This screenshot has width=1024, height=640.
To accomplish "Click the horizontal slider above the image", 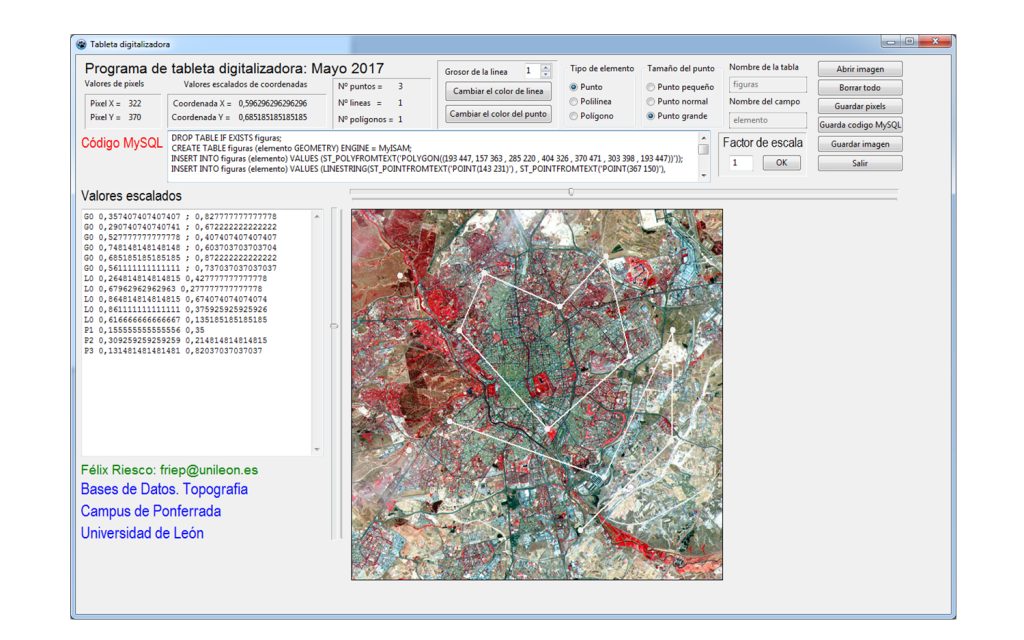I will (571, 192).
